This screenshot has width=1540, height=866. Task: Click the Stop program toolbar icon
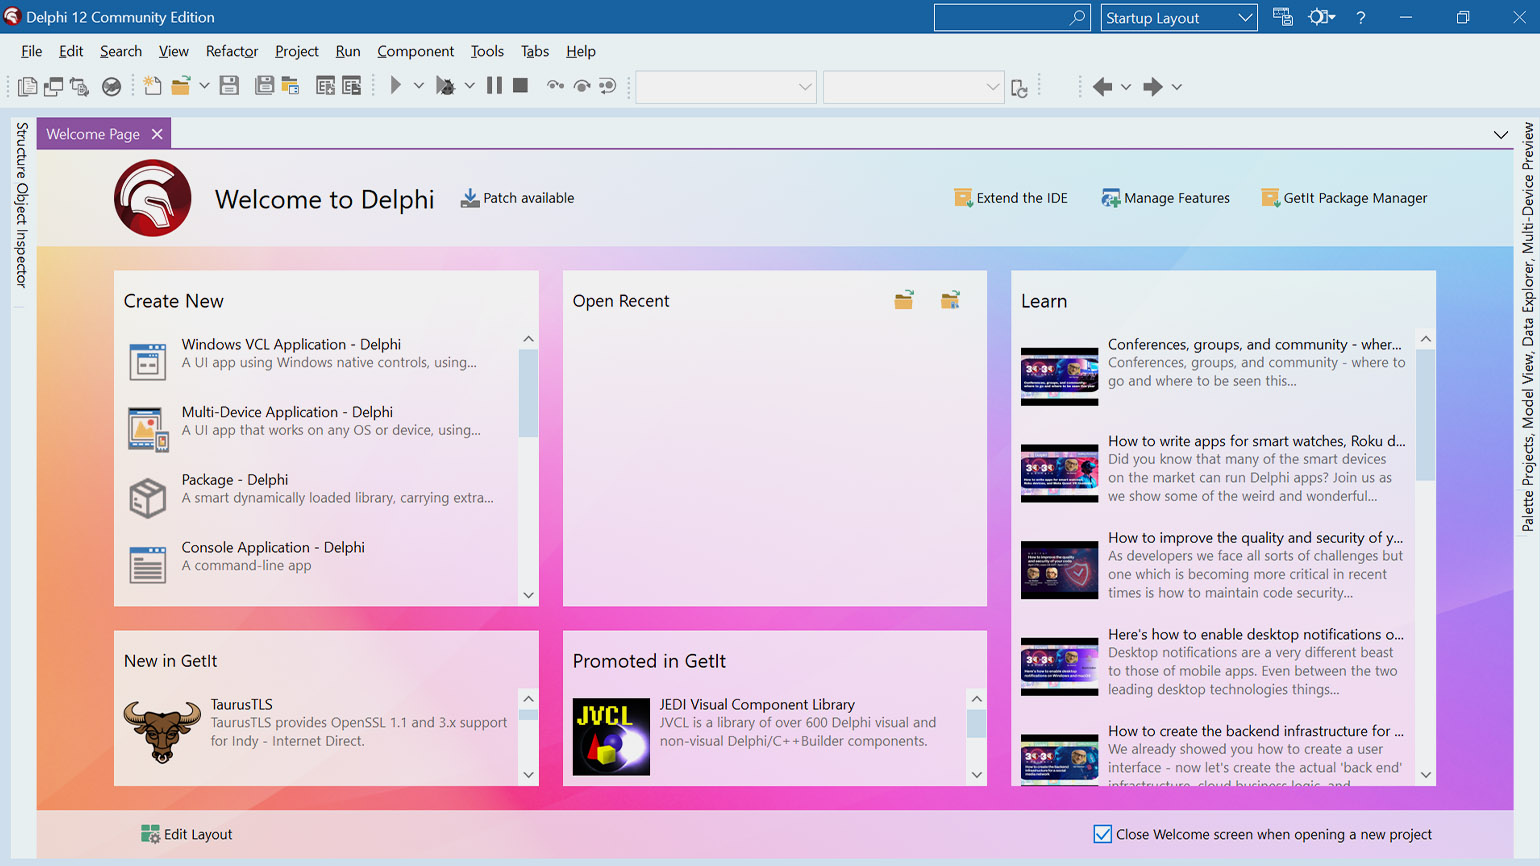point(520,86)
